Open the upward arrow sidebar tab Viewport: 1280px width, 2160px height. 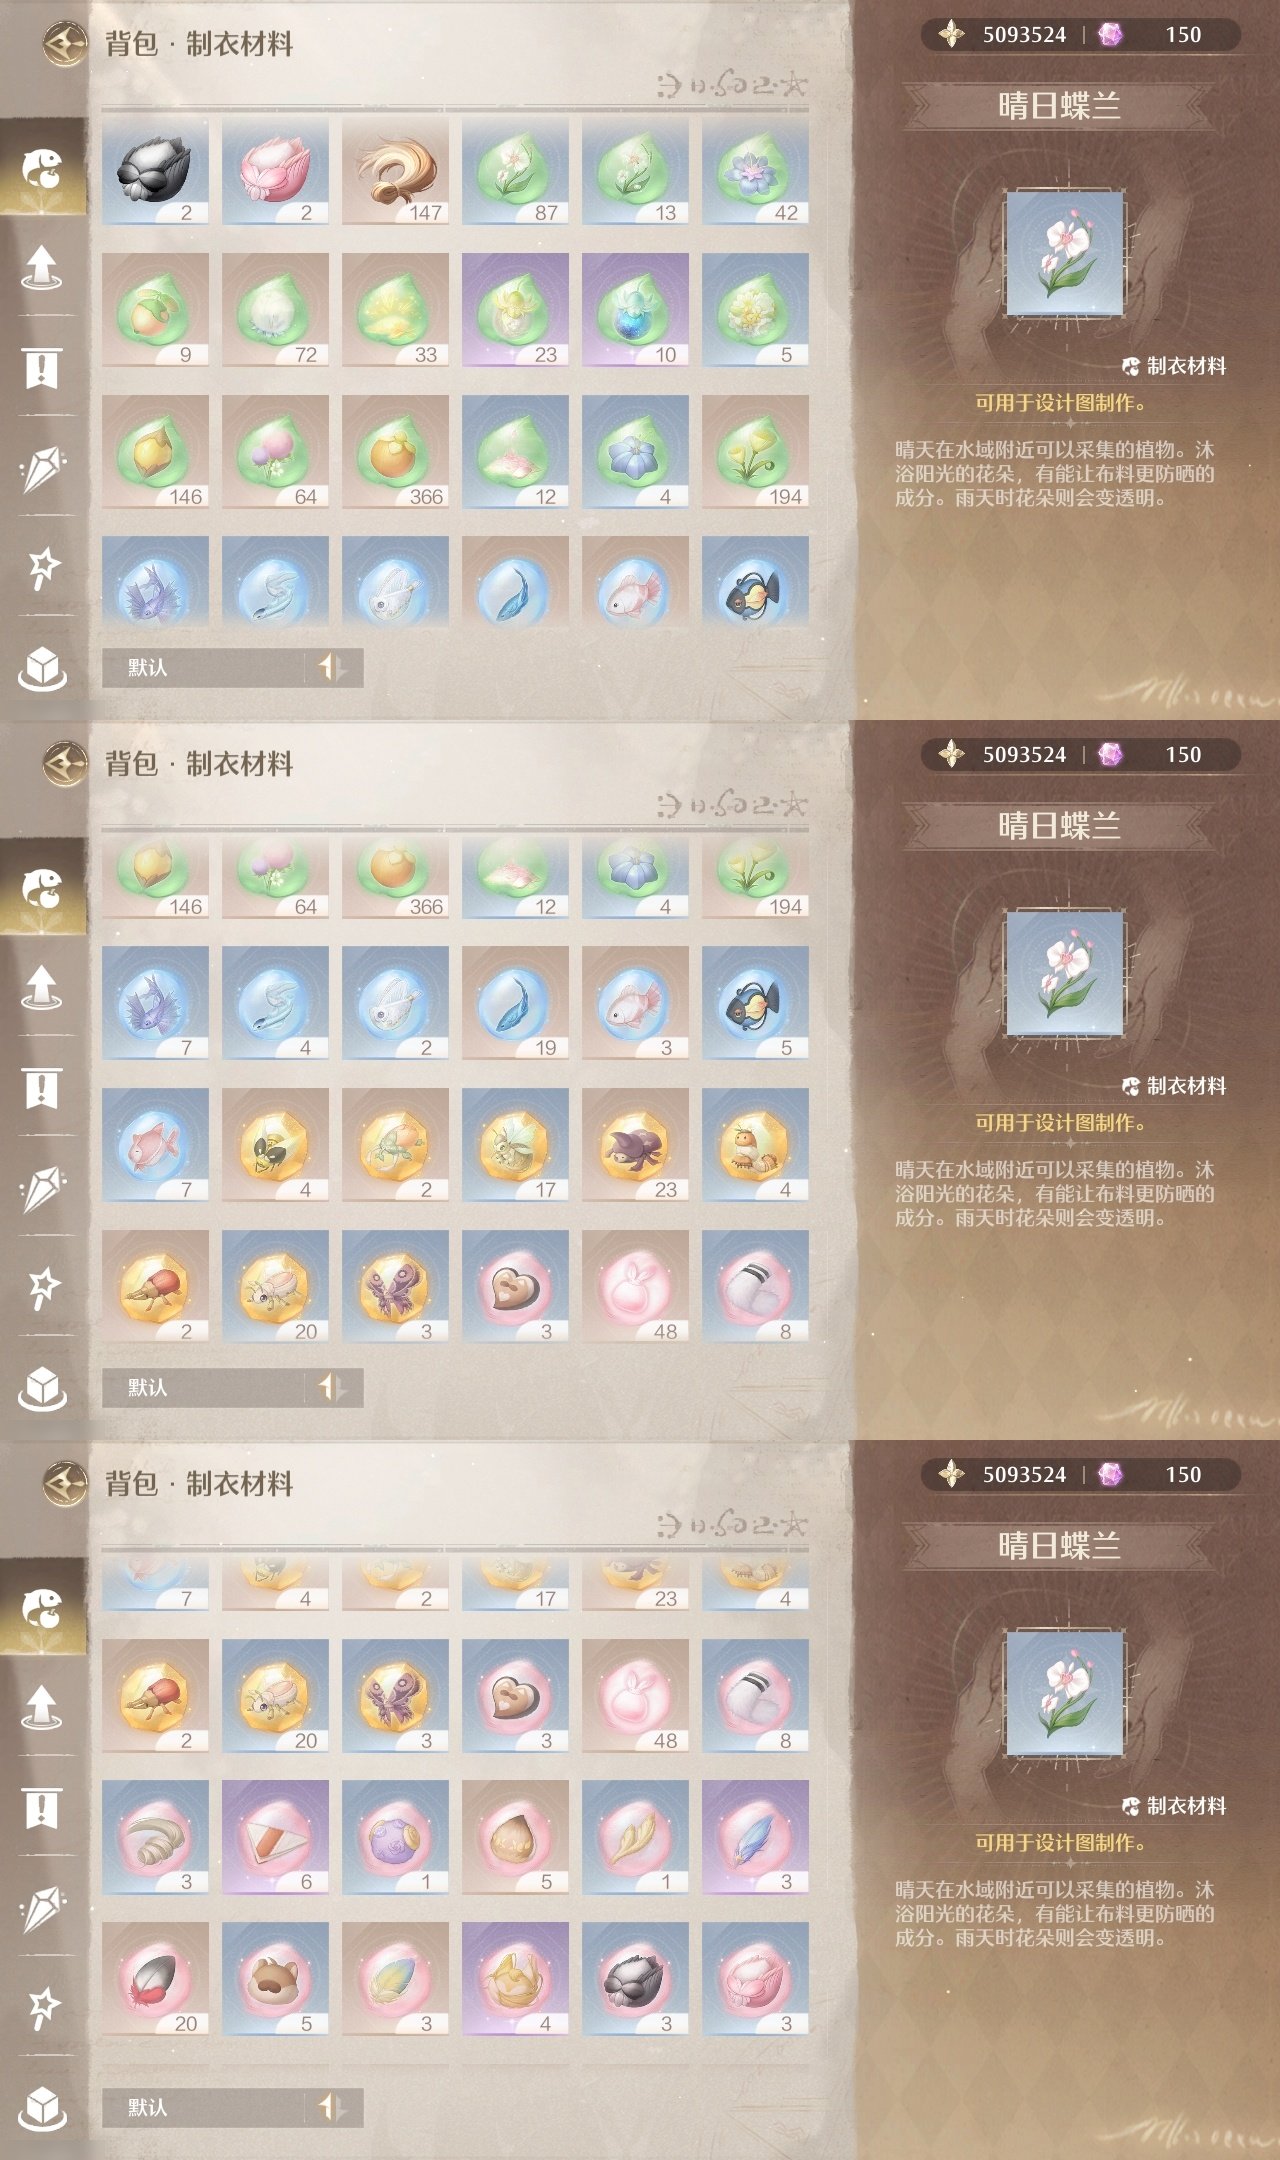[x=42, y=268]
